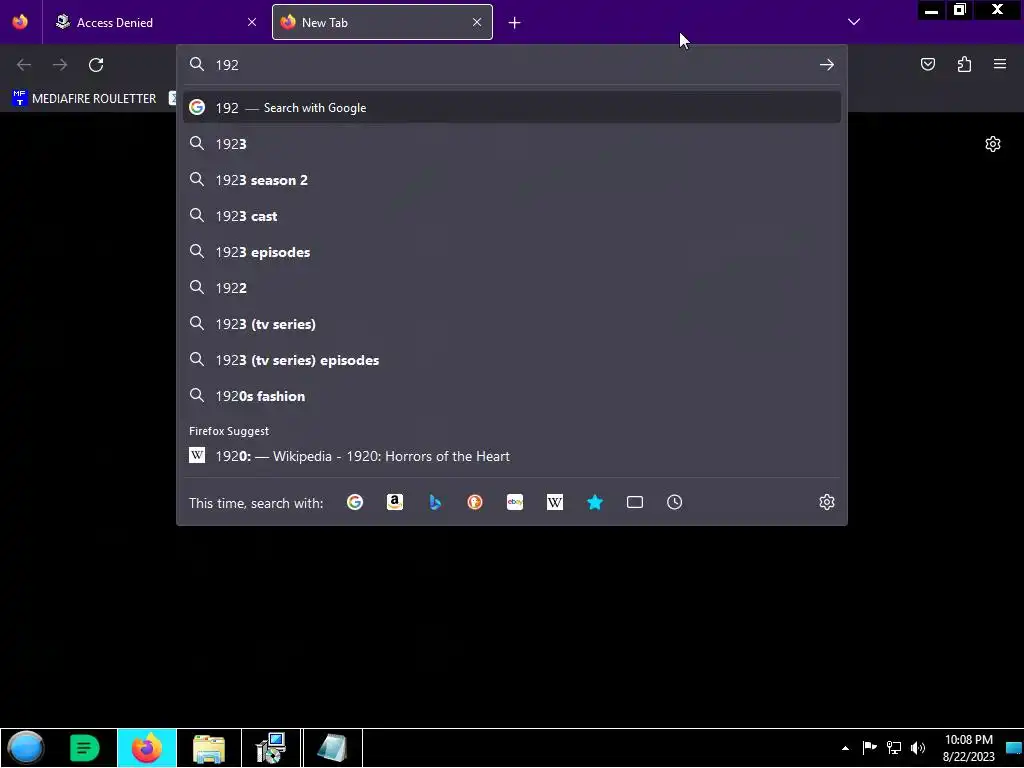Select the 1923 season 2 suggestion
The image size is (1024, 768).
(x=512, y=180)
